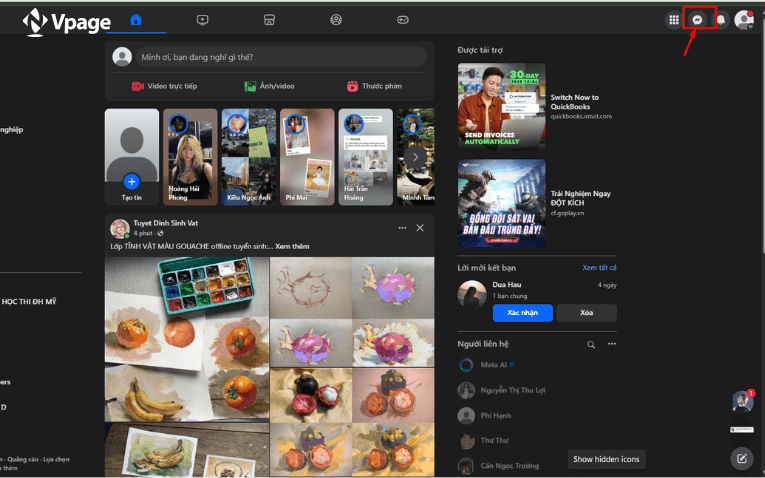Open the Groups tab icon
The height and width of the screenshot is (478, 765).
point(336,20)
